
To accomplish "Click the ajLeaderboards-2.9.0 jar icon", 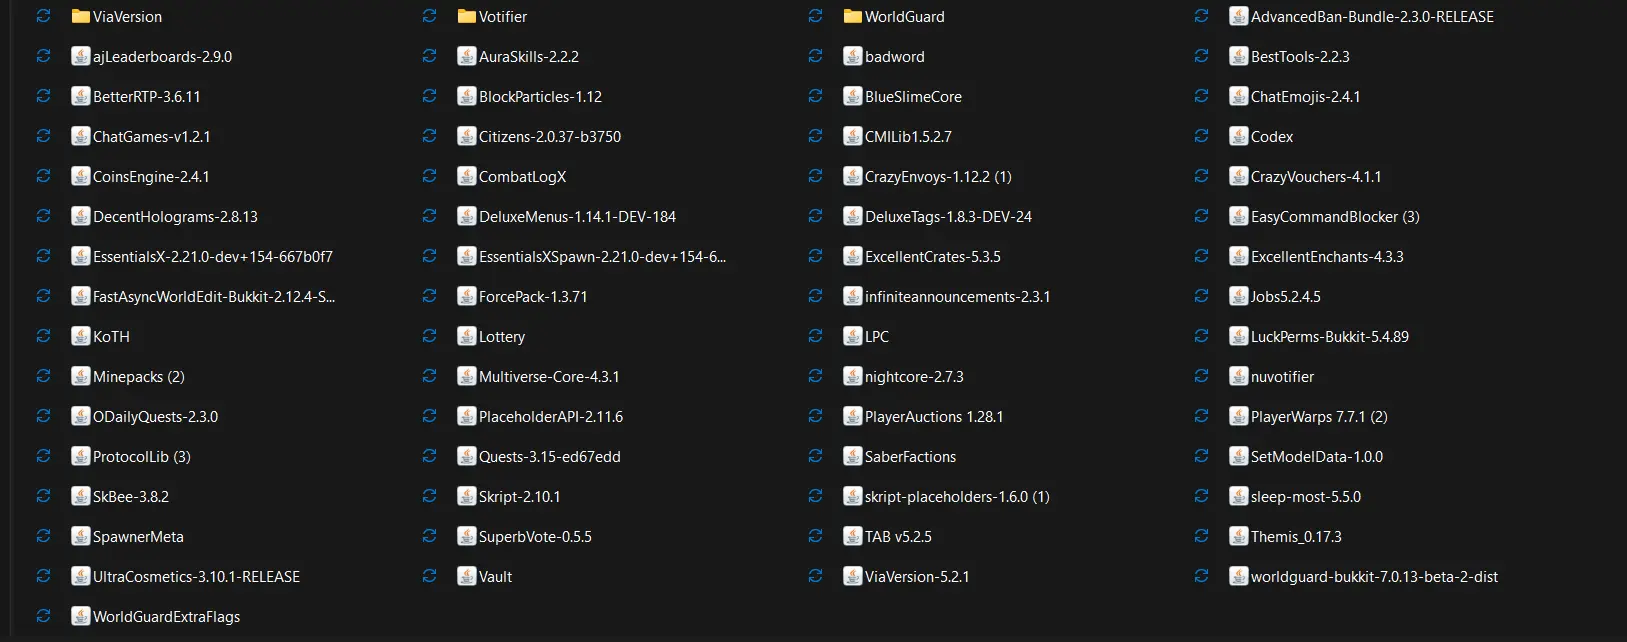I will [81, 56].
